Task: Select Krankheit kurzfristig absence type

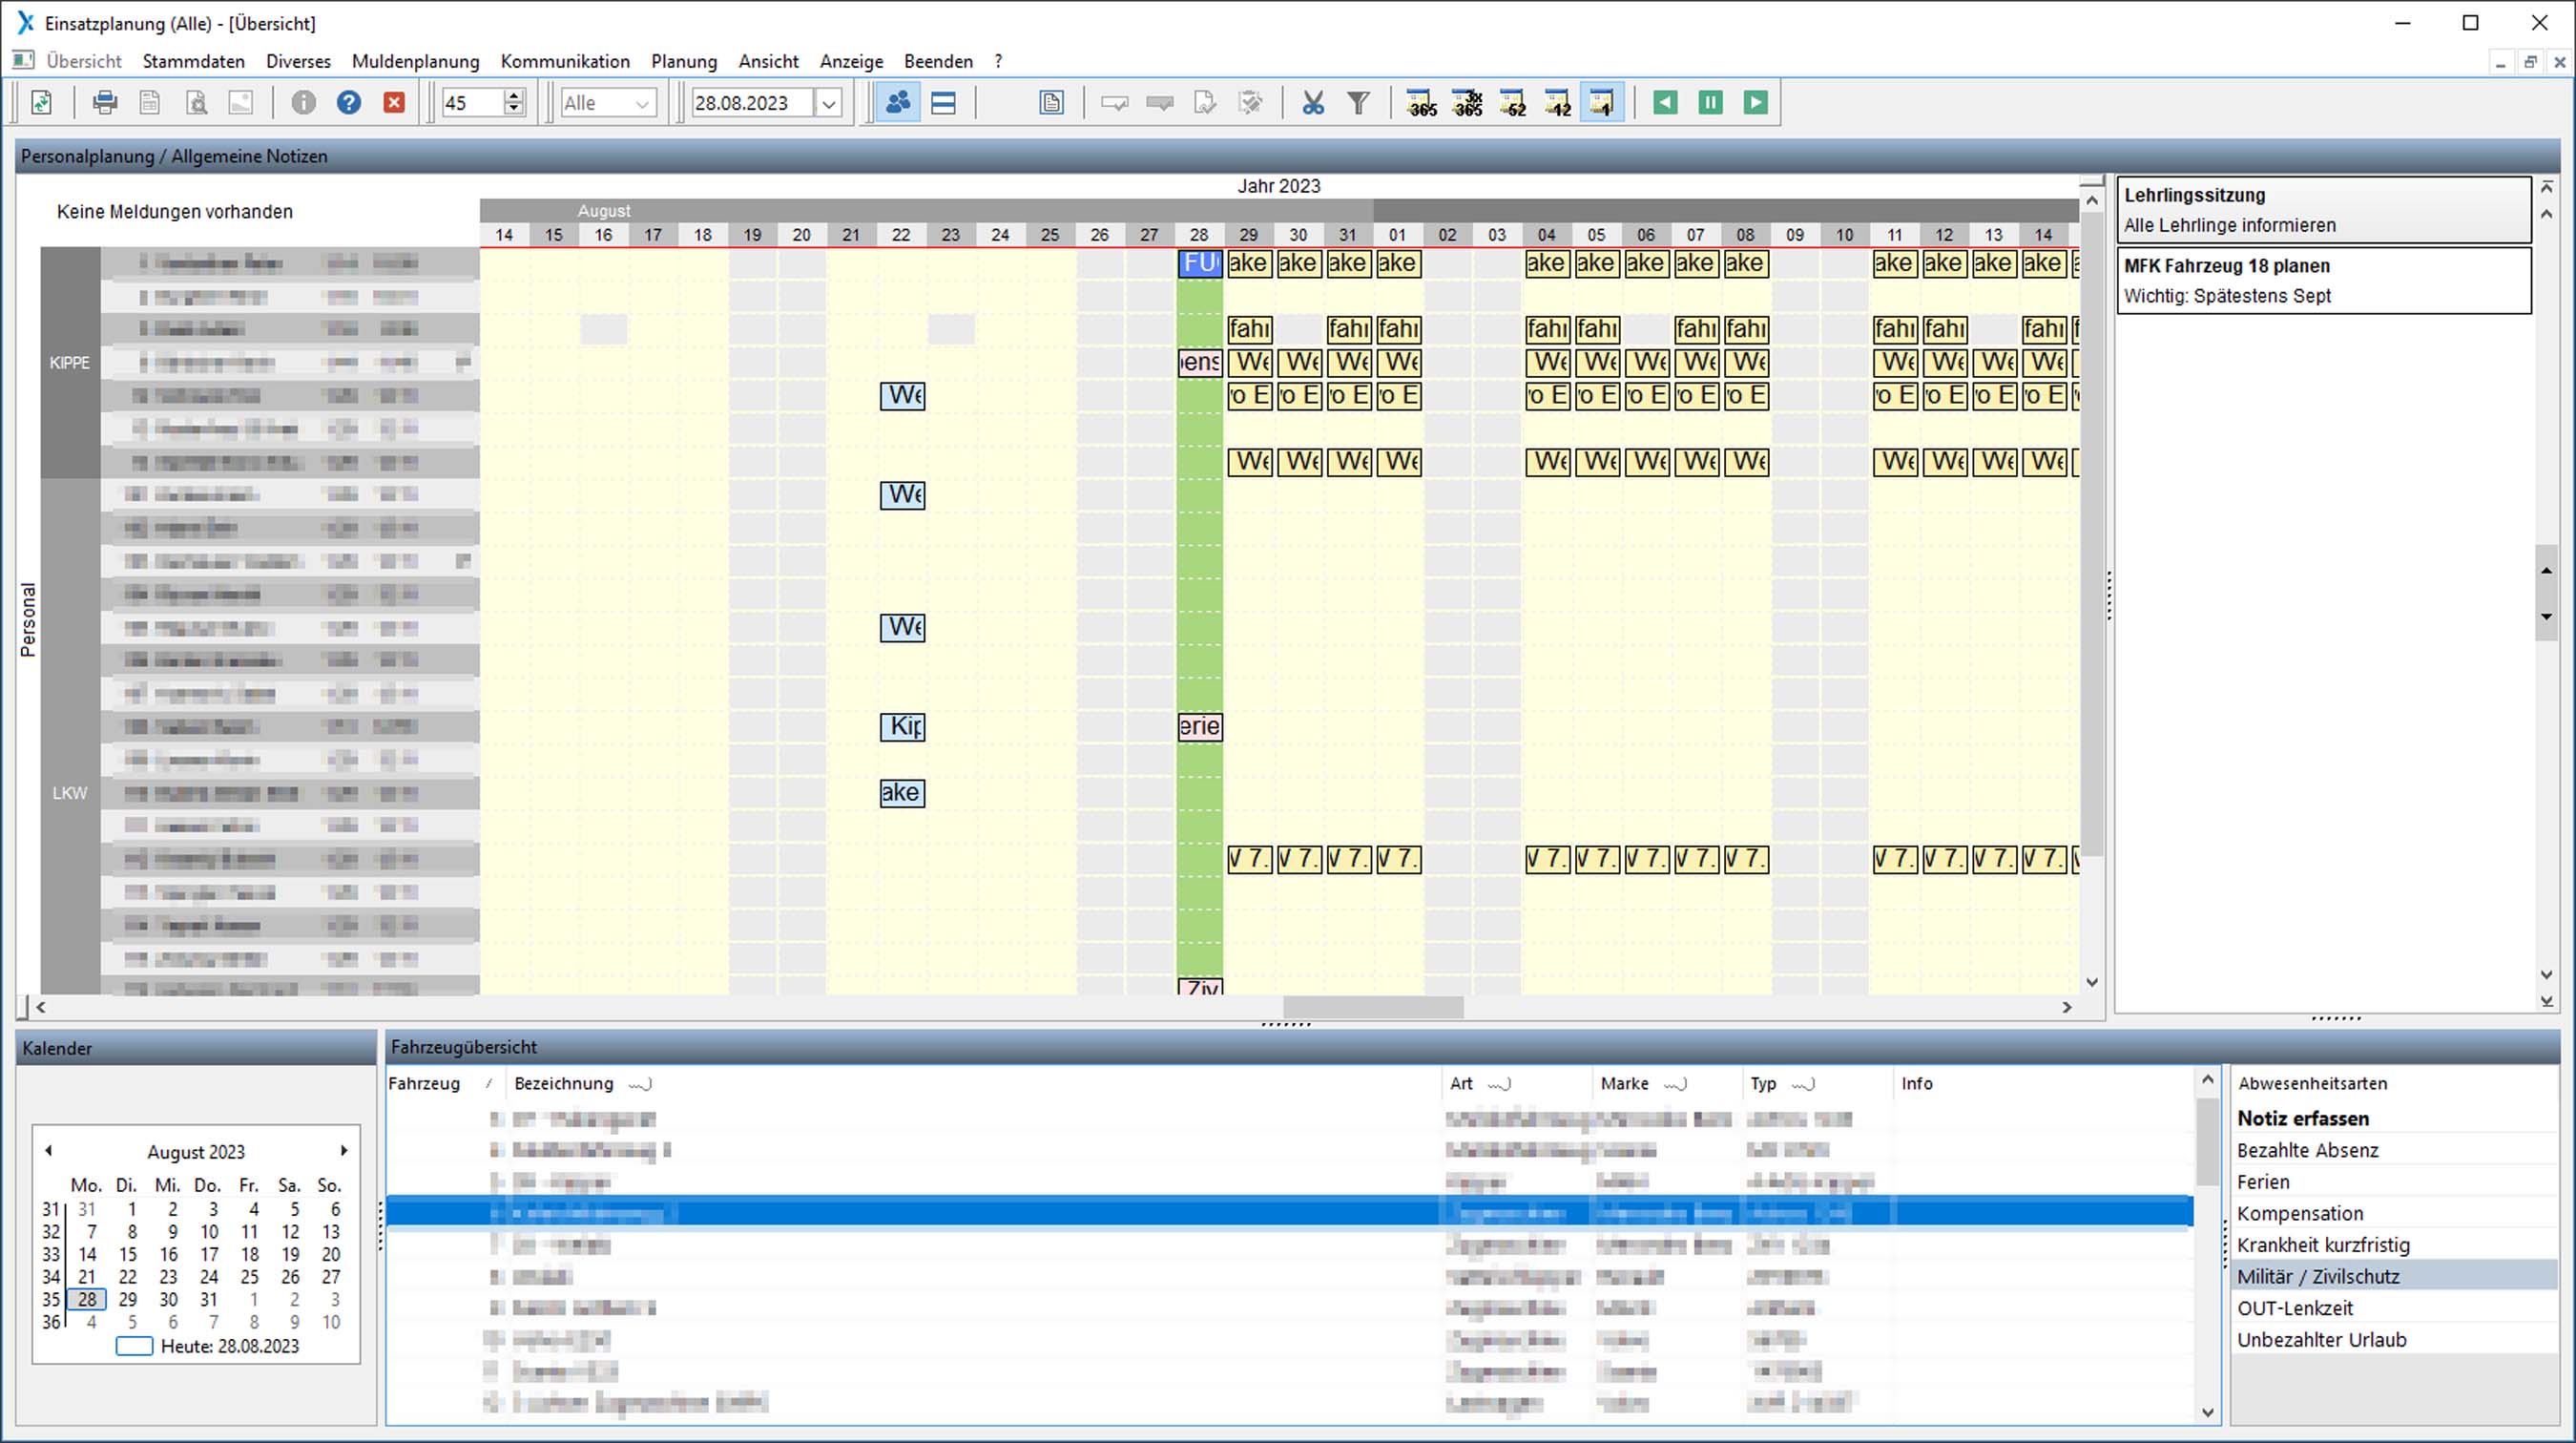Action: (2393, 1245)
